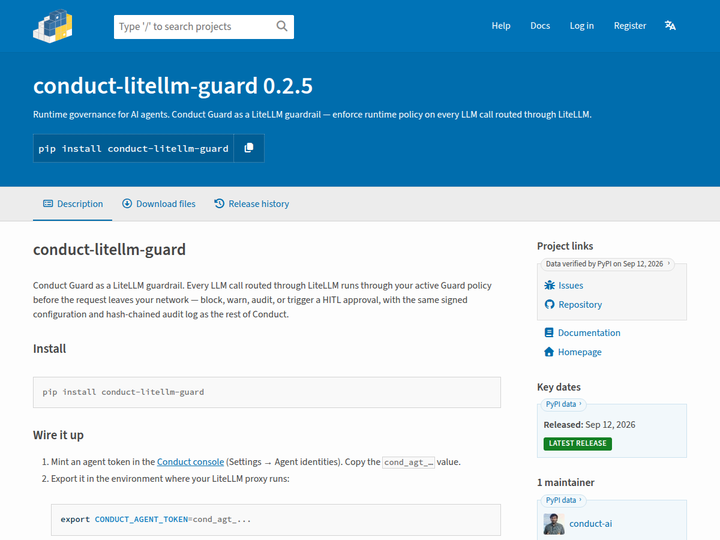
Task: Click the Install code block
Action: (267, 392)
